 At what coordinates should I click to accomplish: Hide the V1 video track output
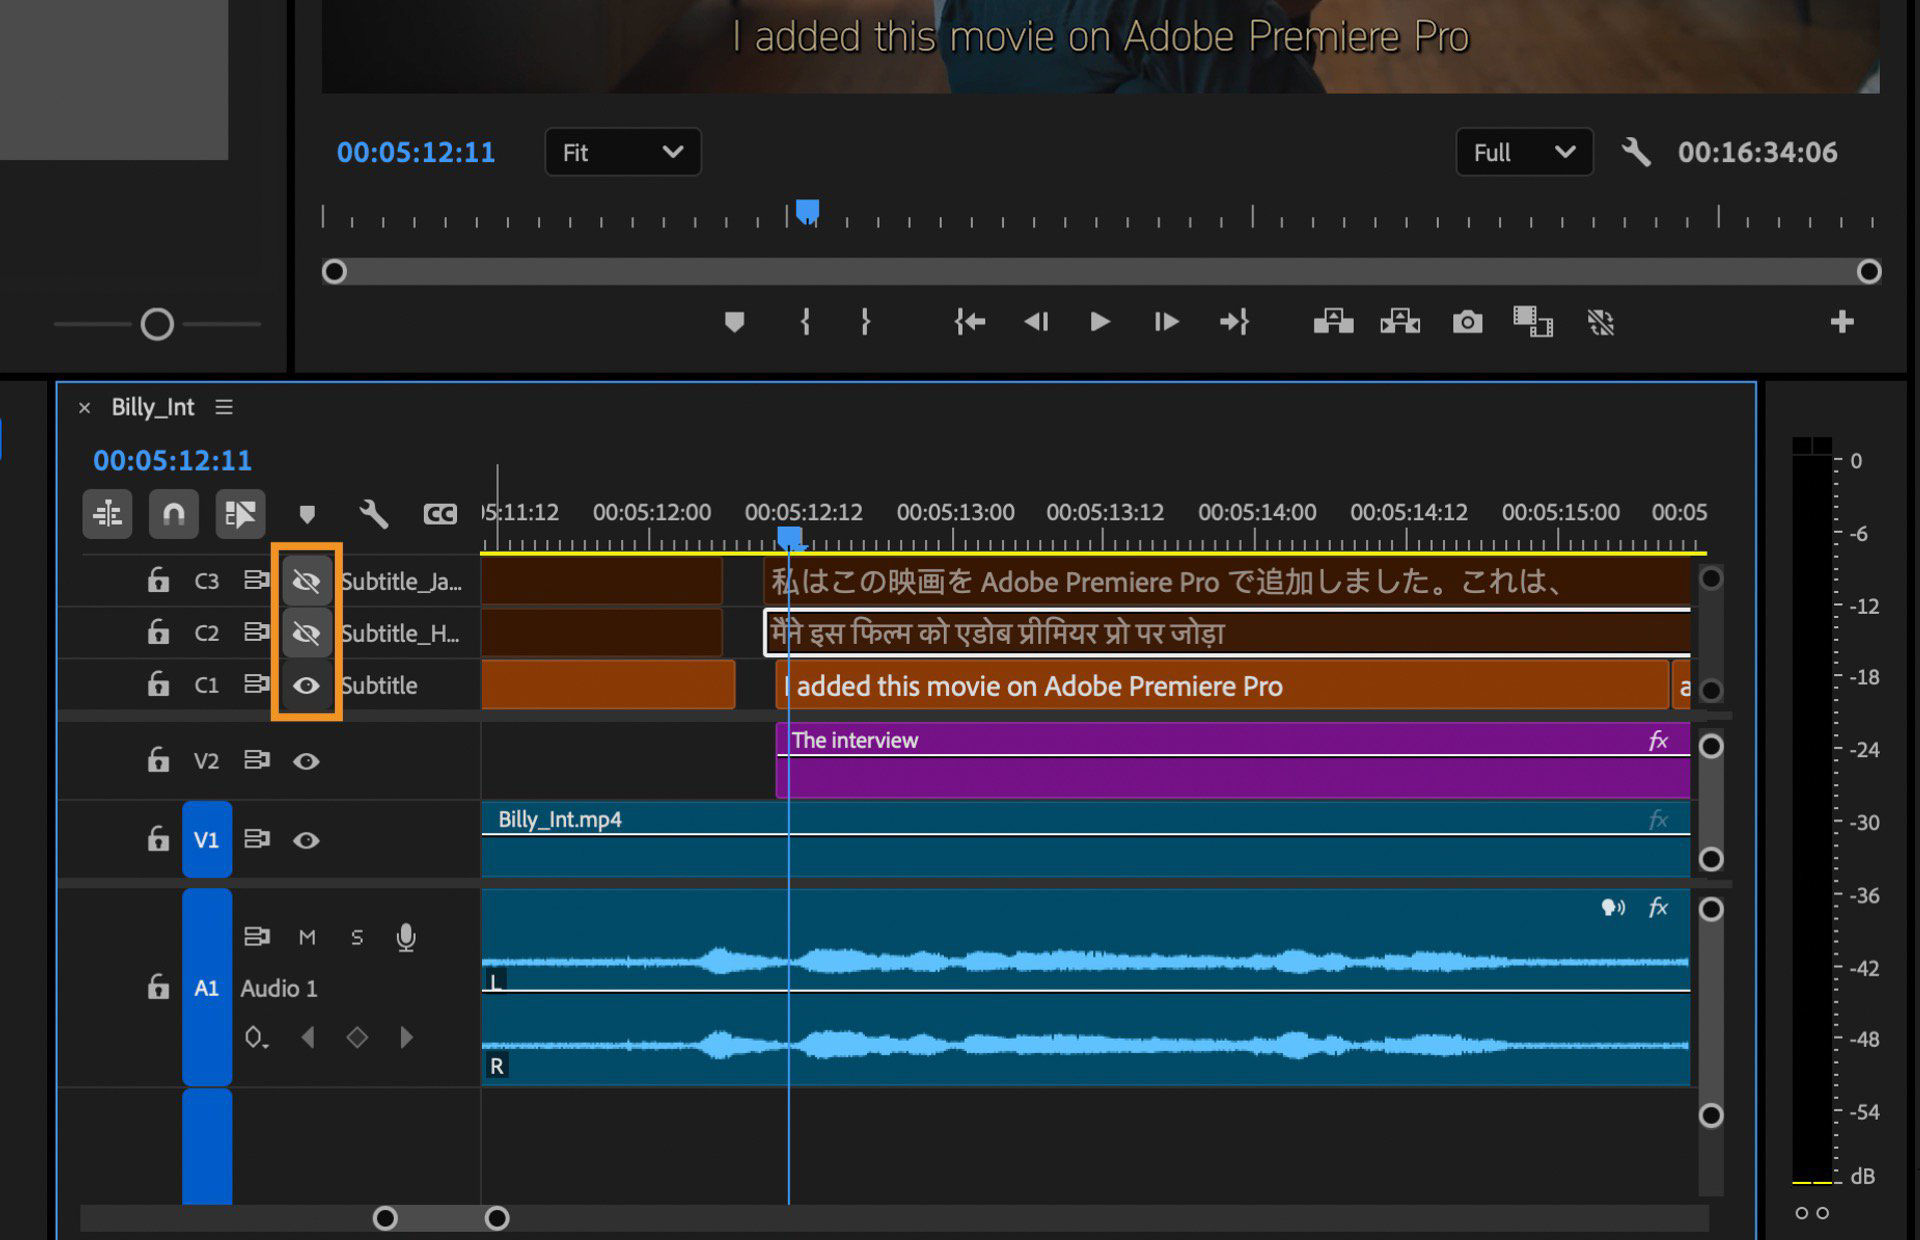[307, 840]
